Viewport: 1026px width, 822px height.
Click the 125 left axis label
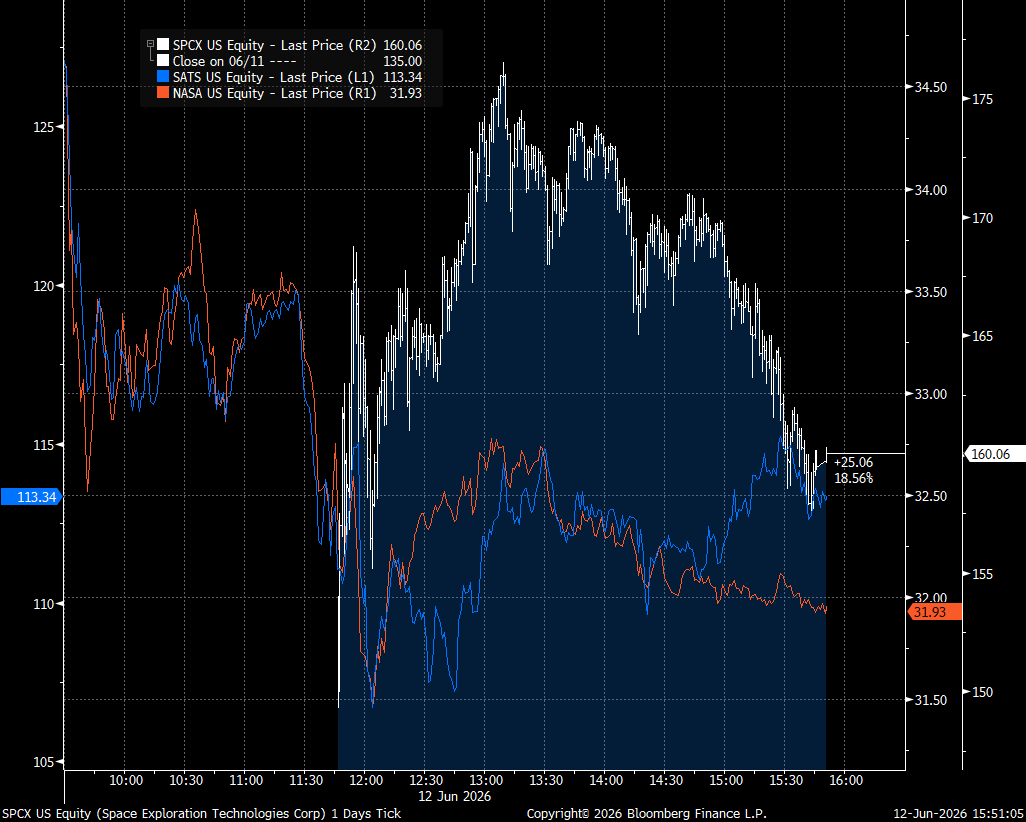[44, 127]
